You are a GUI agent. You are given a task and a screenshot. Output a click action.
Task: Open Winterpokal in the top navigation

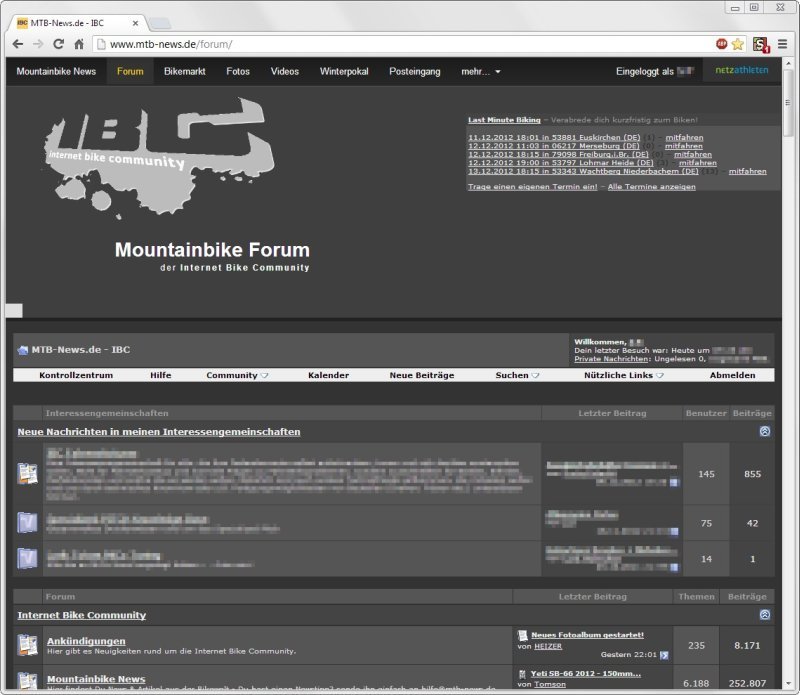coord(344,71)
